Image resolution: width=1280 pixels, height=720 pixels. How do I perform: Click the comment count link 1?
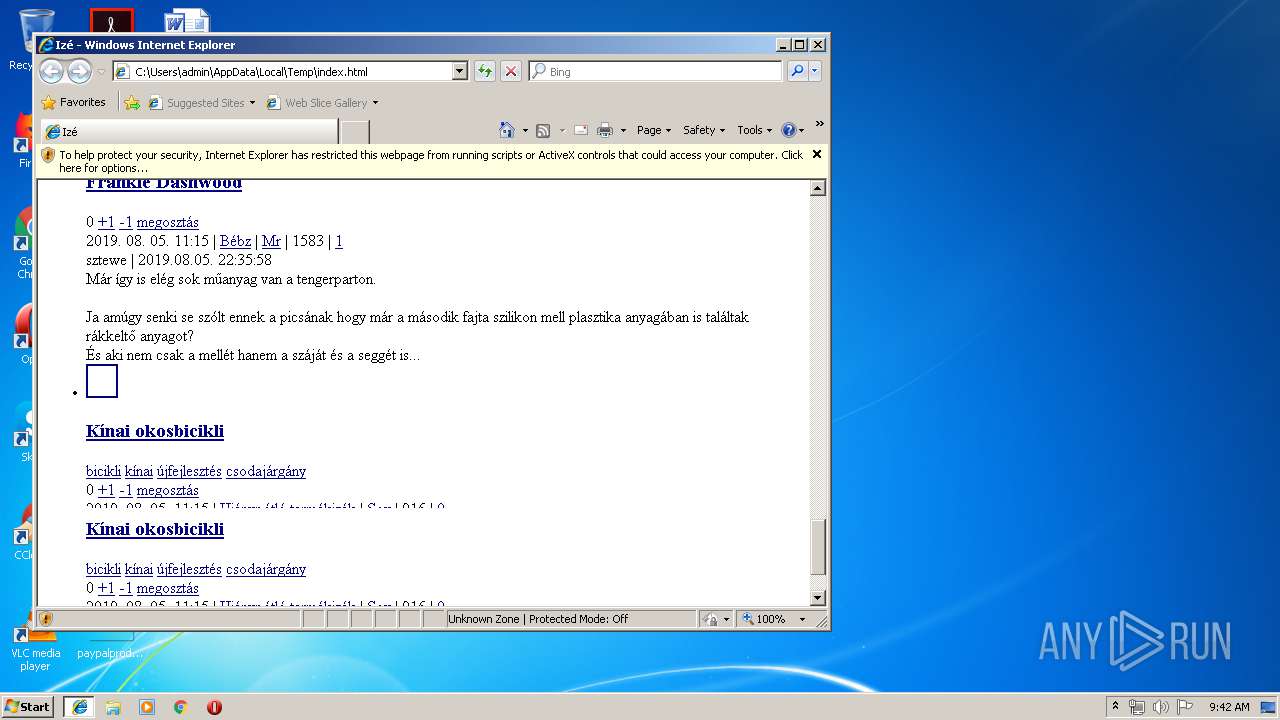tap(339, 241)
